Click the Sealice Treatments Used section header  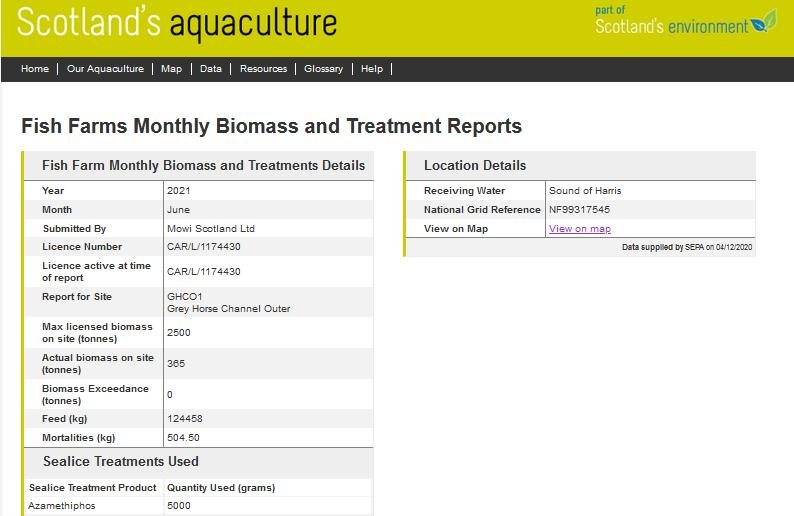pos(121,462)
